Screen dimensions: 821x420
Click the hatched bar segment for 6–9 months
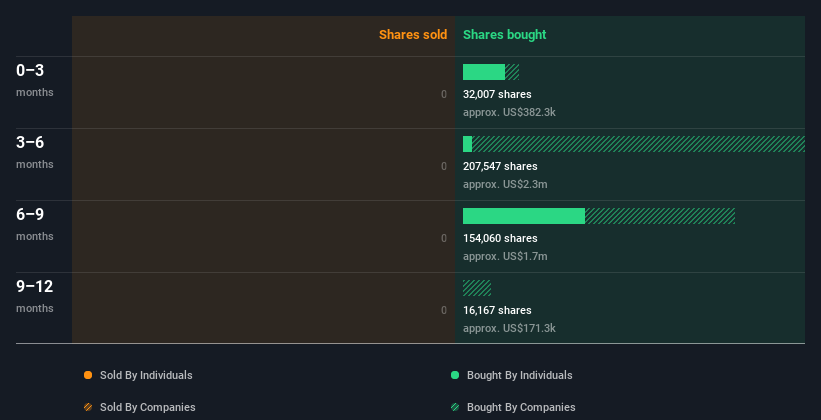tap(660, 216)
